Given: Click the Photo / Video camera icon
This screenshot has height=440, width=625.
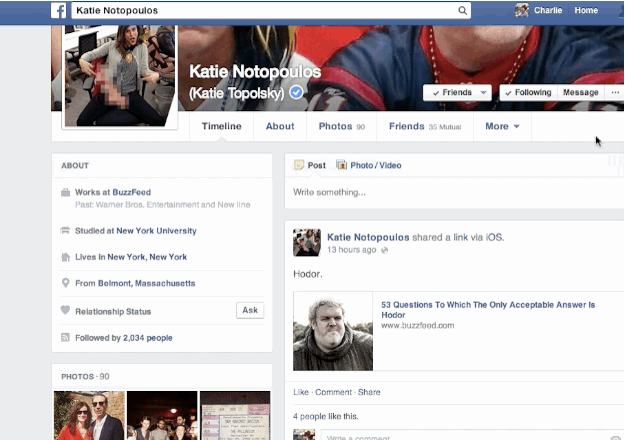Looking at the screenshot, I should click(341, 165).
